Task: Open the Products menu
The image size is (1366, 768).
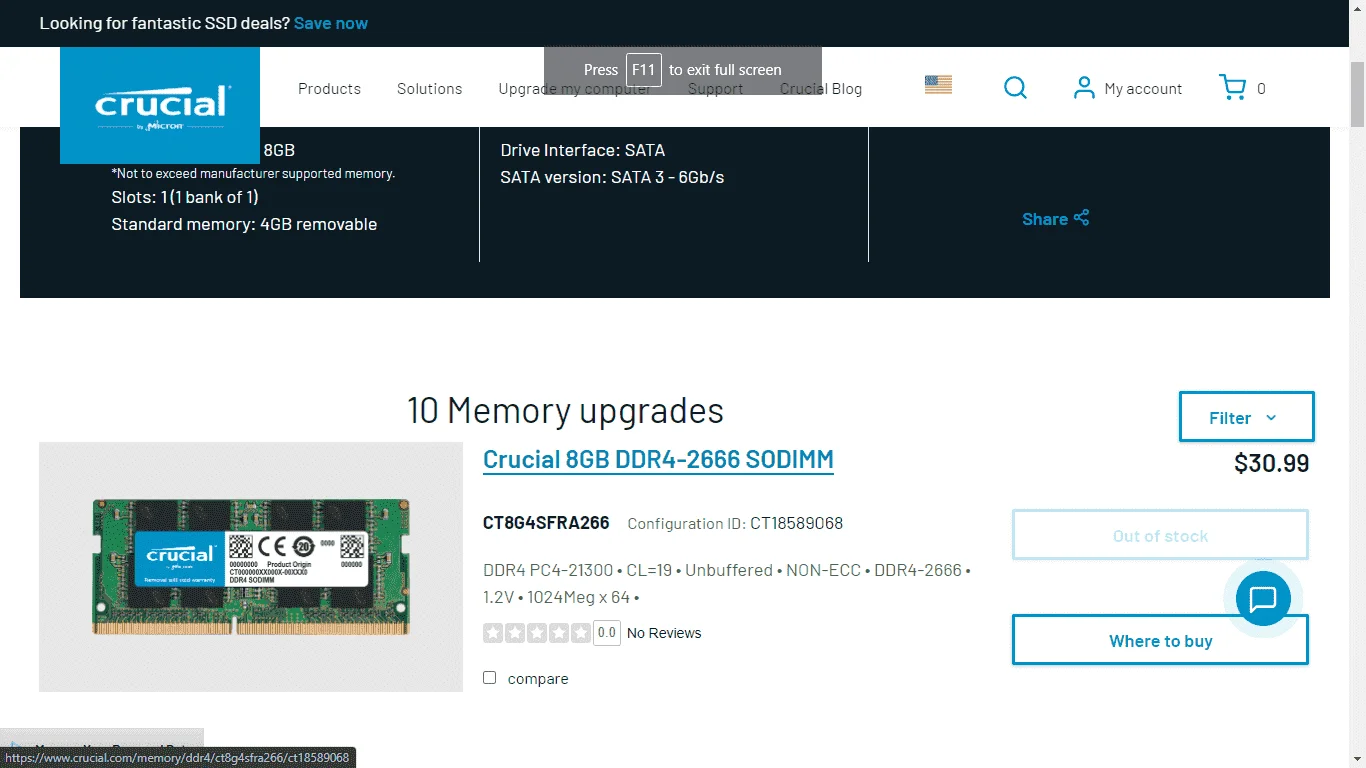Action: coord(329,89)
